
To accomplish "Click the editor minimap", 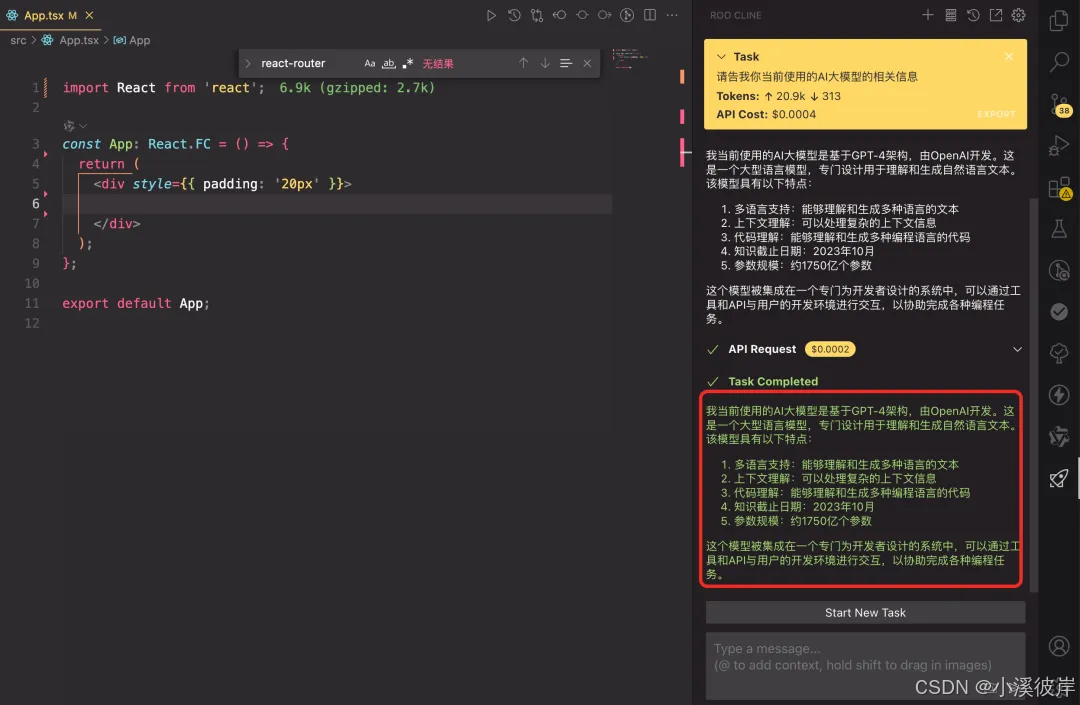I will coord(630,59).
